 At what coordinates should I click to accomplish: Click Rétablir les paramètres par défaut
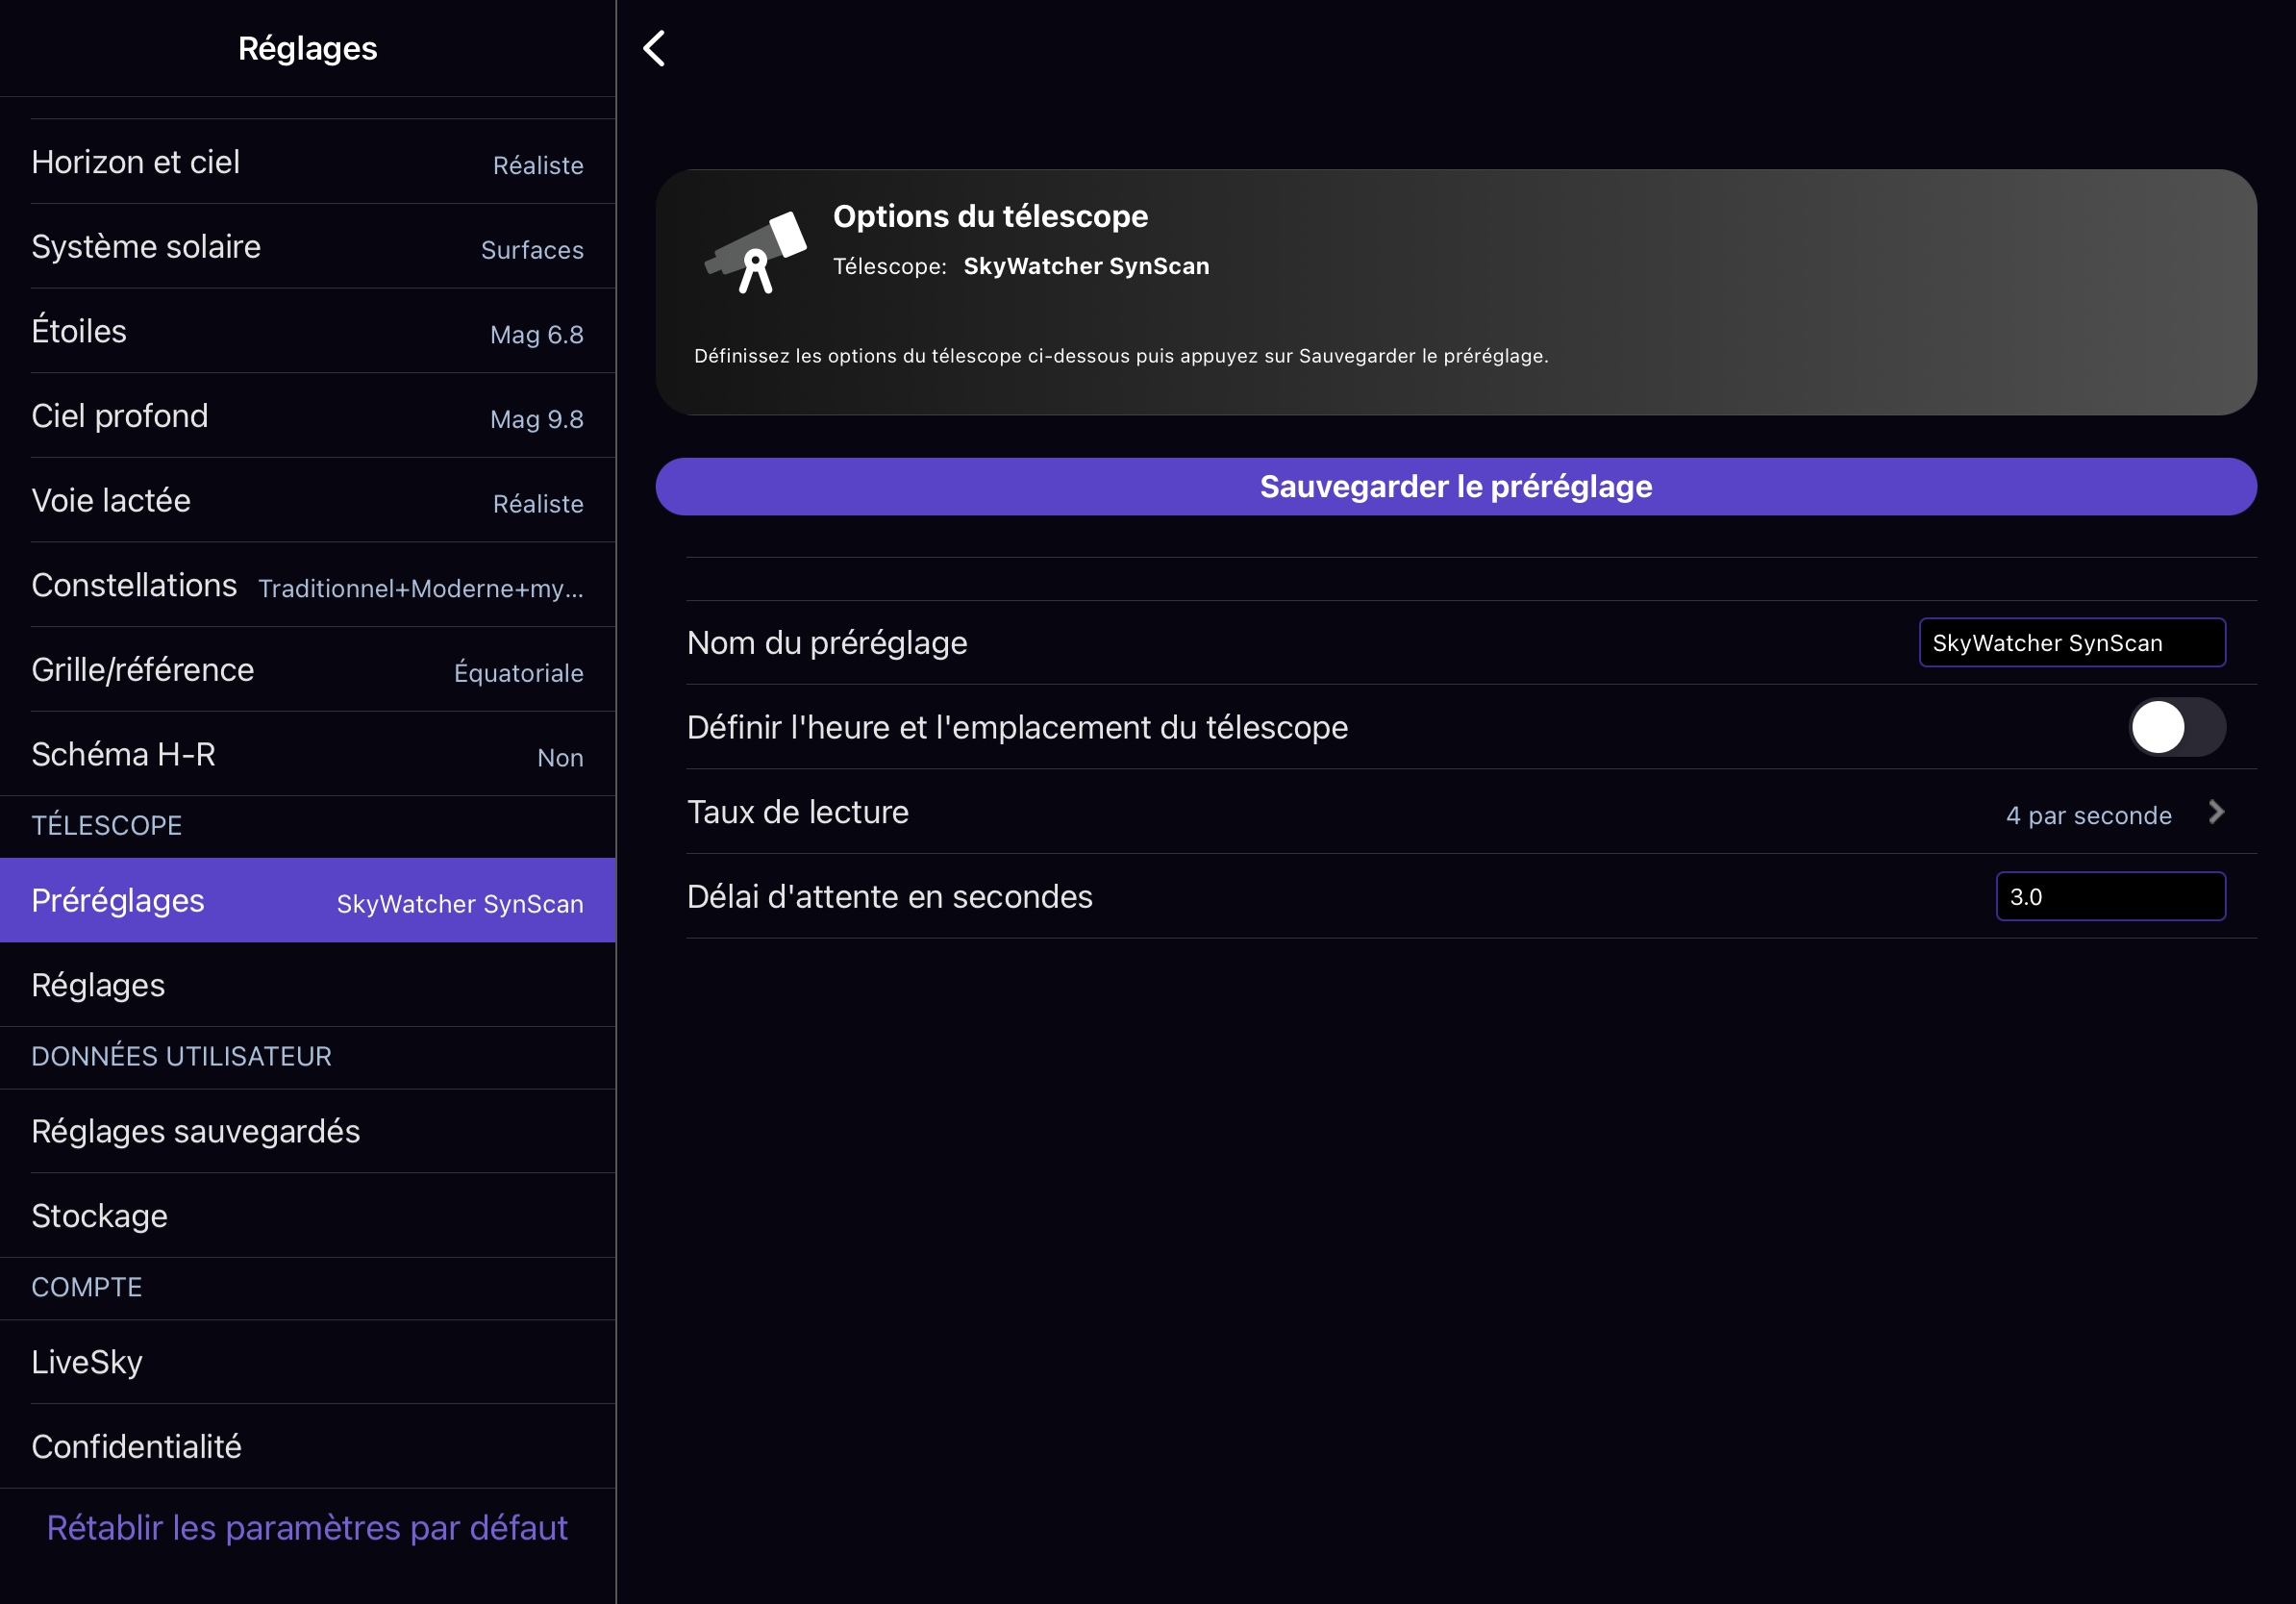point(307,1527)
